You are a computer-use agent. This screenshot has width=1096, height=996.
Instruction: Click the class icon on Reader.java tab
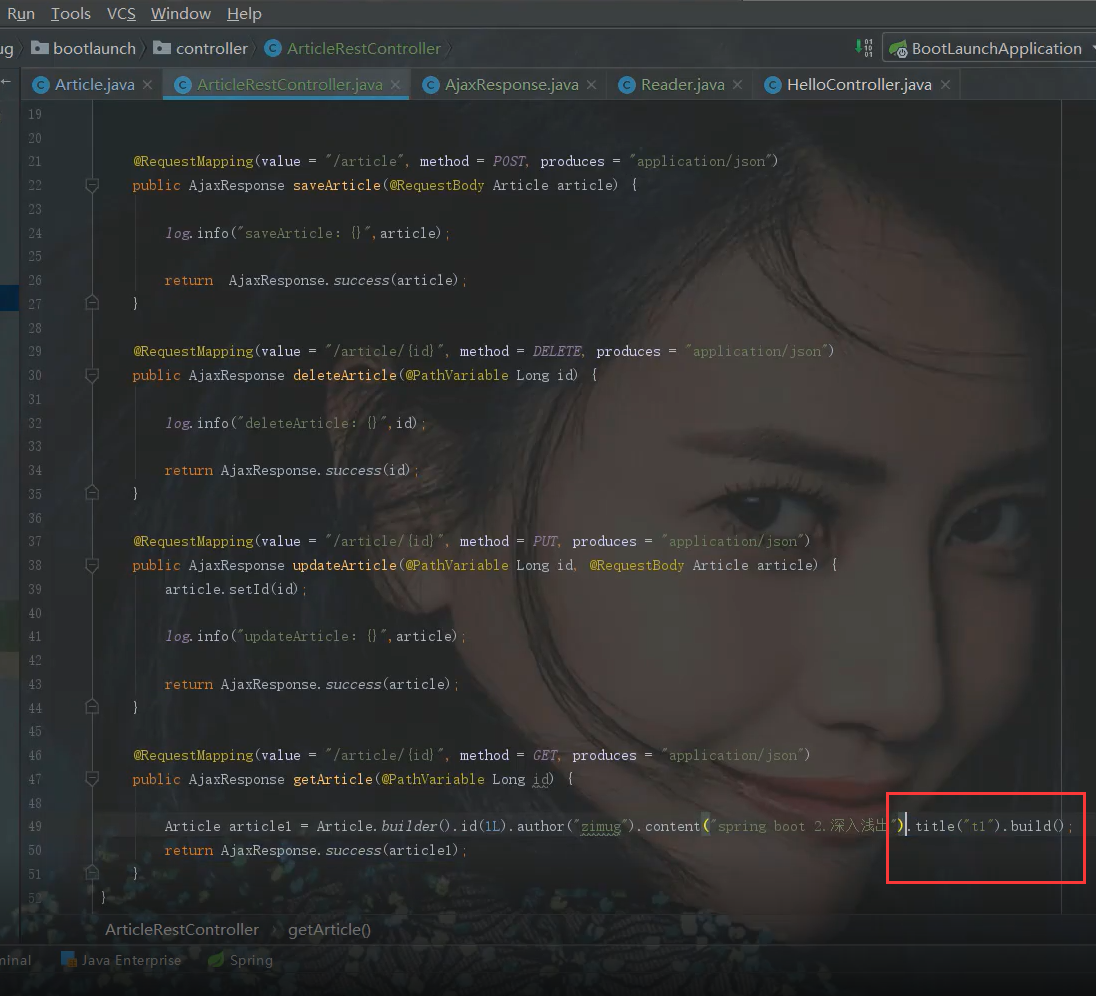[627, 85]
